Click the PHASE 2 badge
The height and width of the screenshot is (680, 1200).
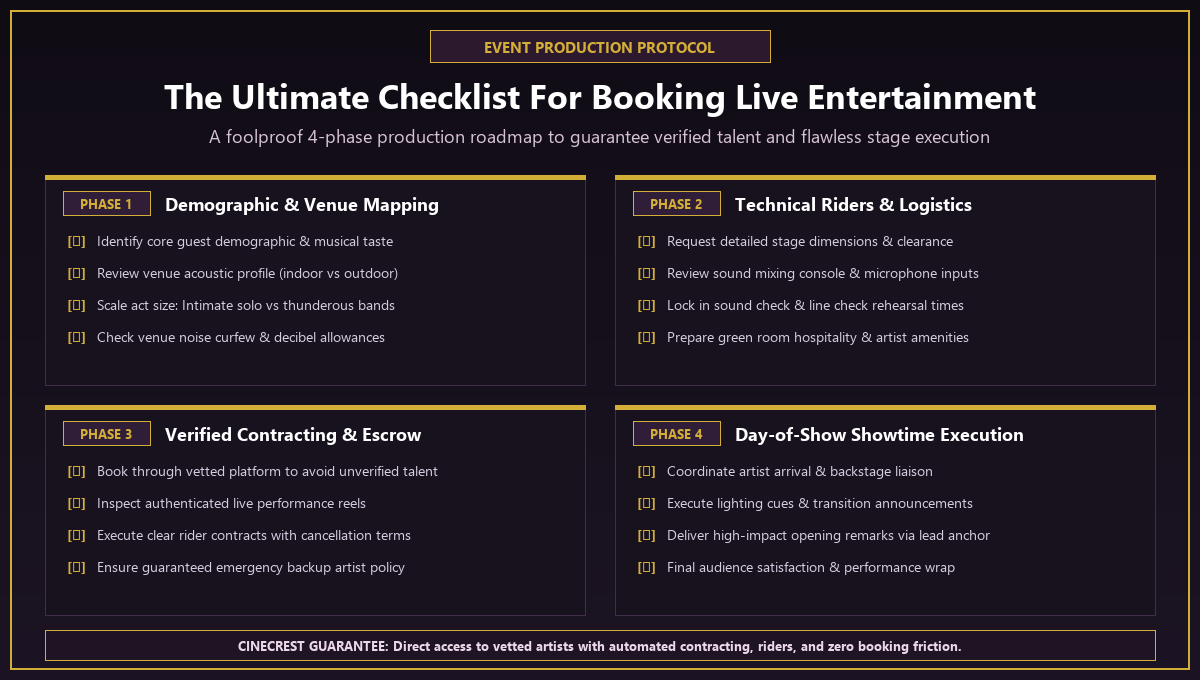pyautogui.click(x=677, y=204)
